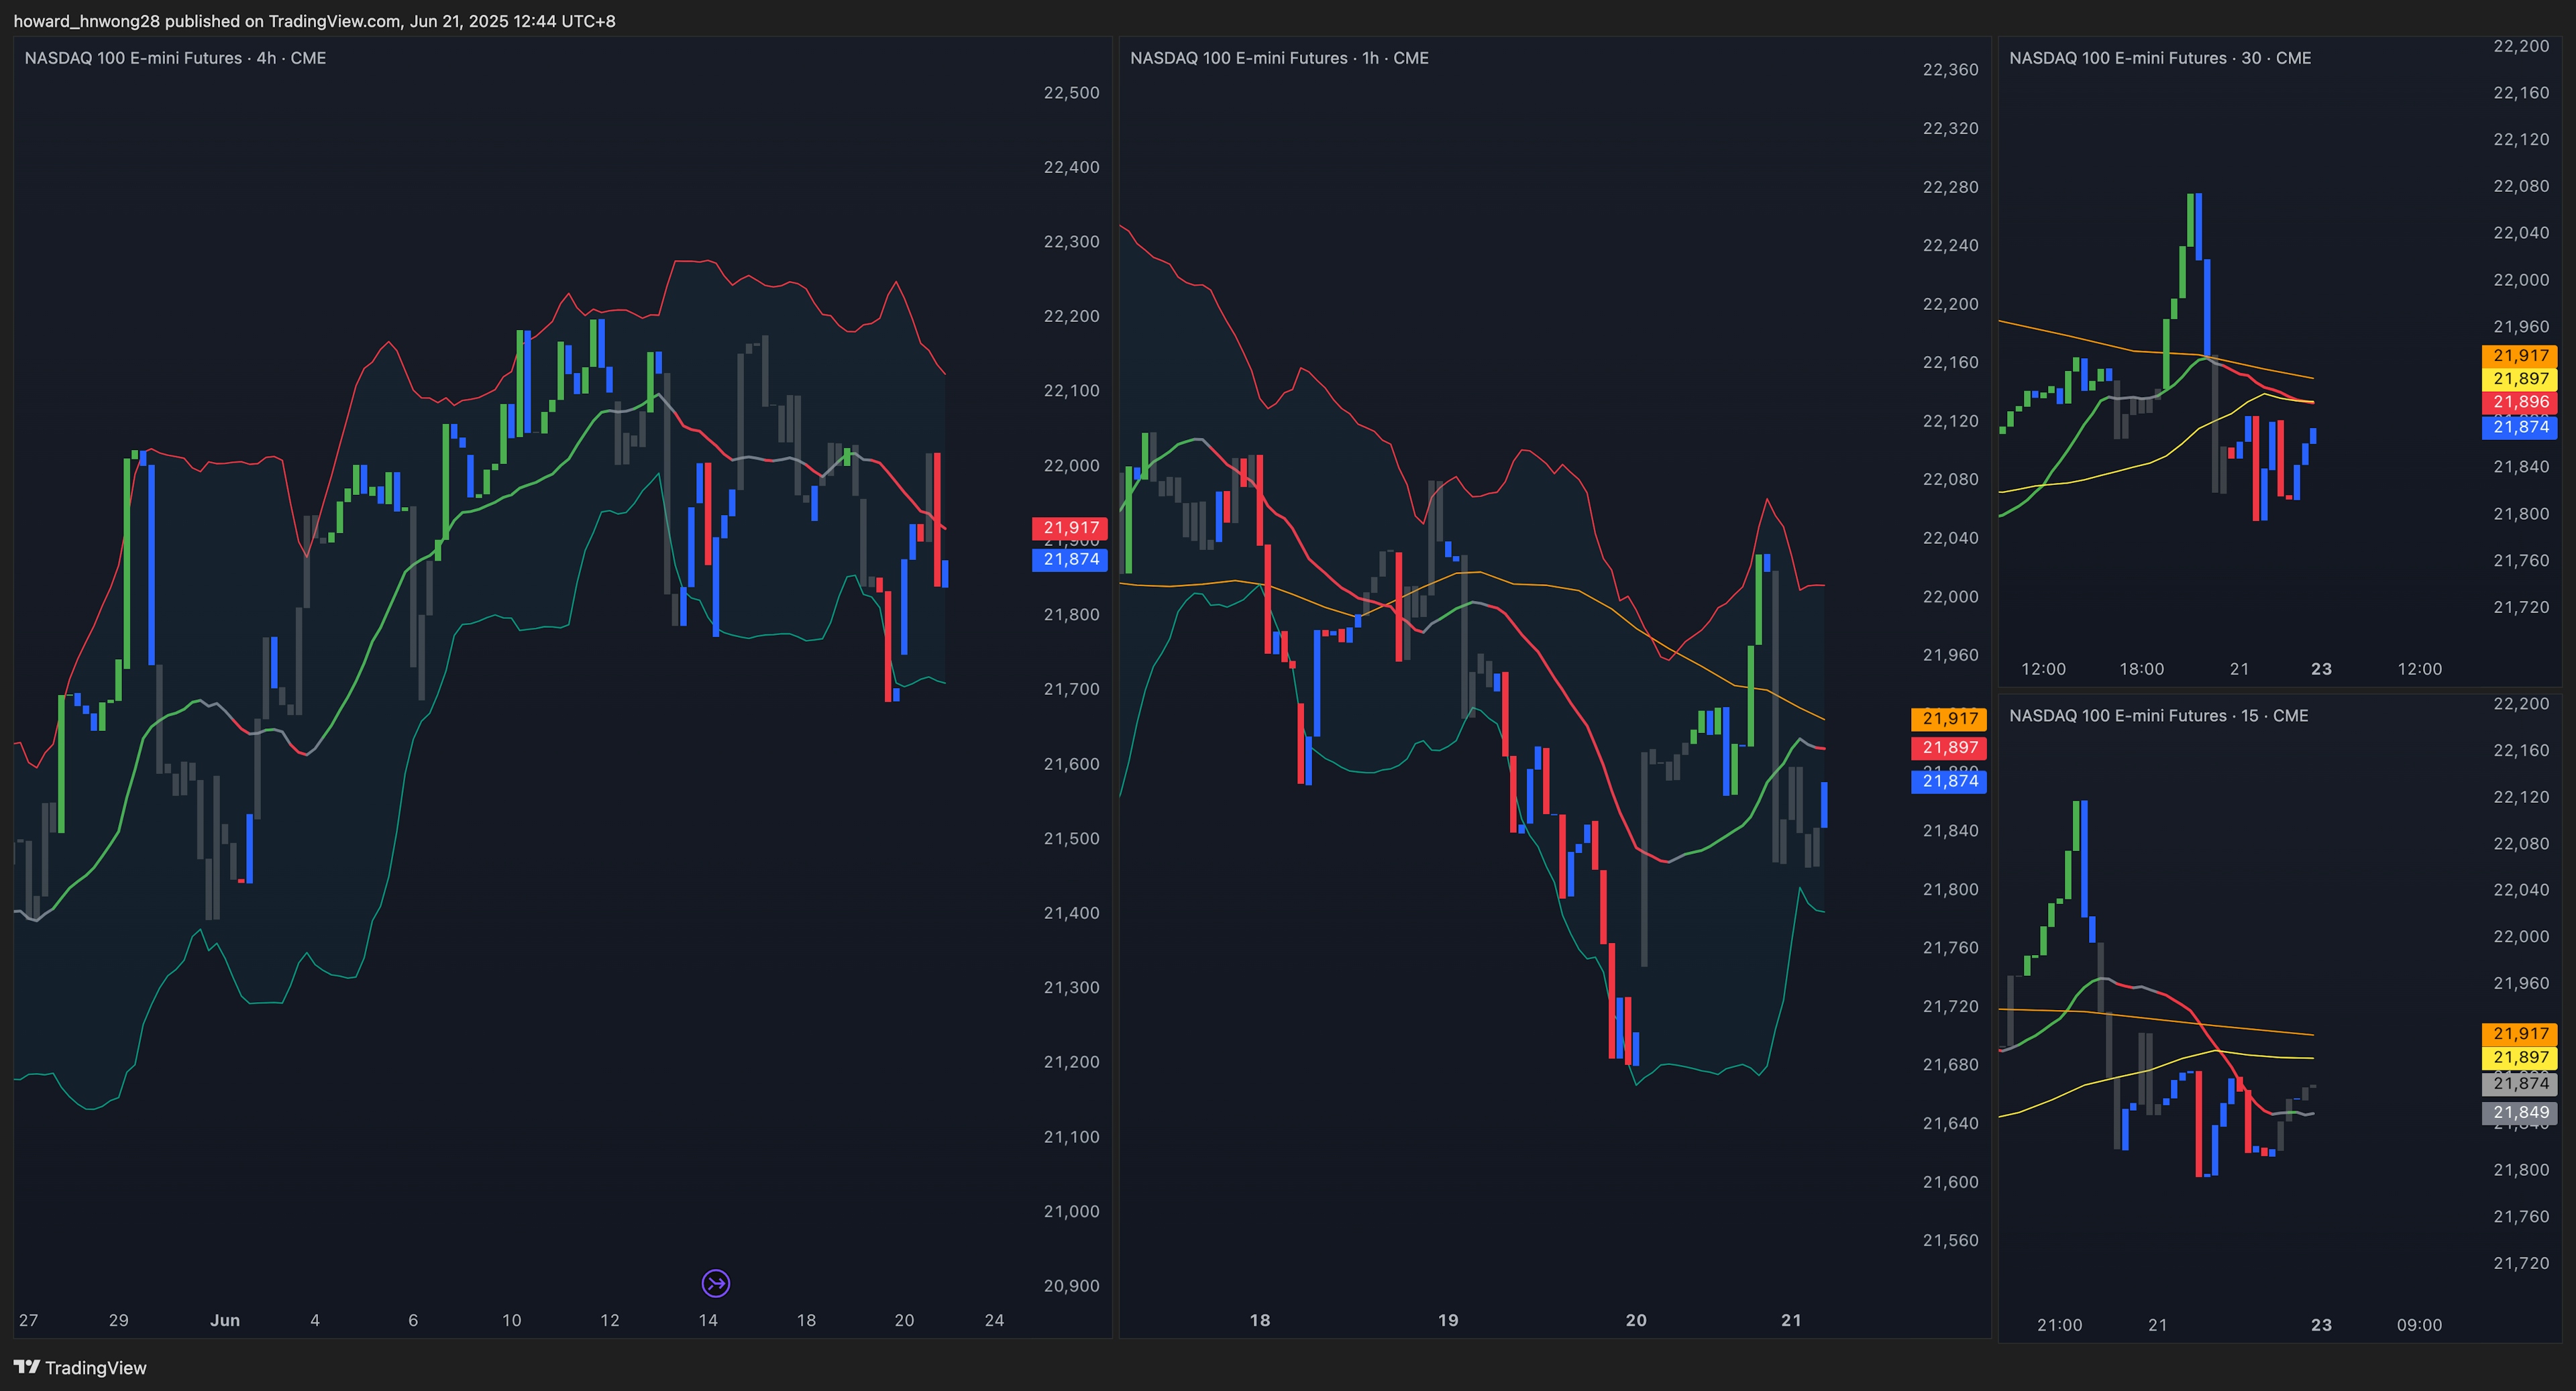Click the TradingView logo at bottom left
Viewport: 2576px width, 1391px height.
point(80,1367)
